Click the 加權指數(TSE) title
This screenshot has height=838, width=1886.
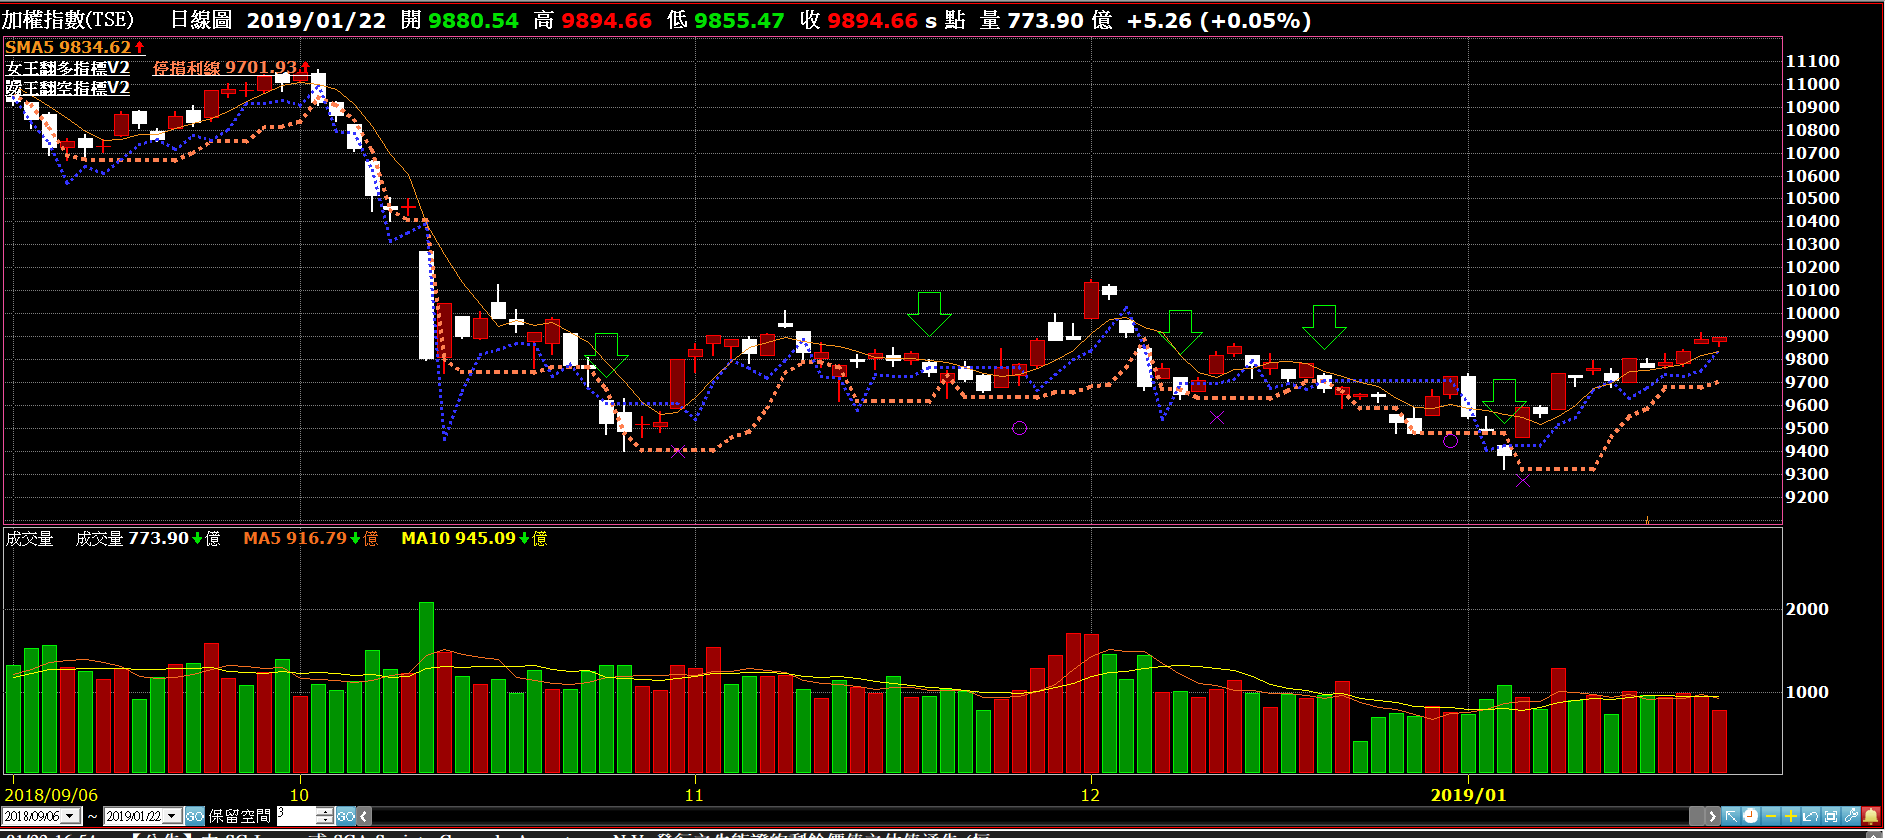pos(68,20)
